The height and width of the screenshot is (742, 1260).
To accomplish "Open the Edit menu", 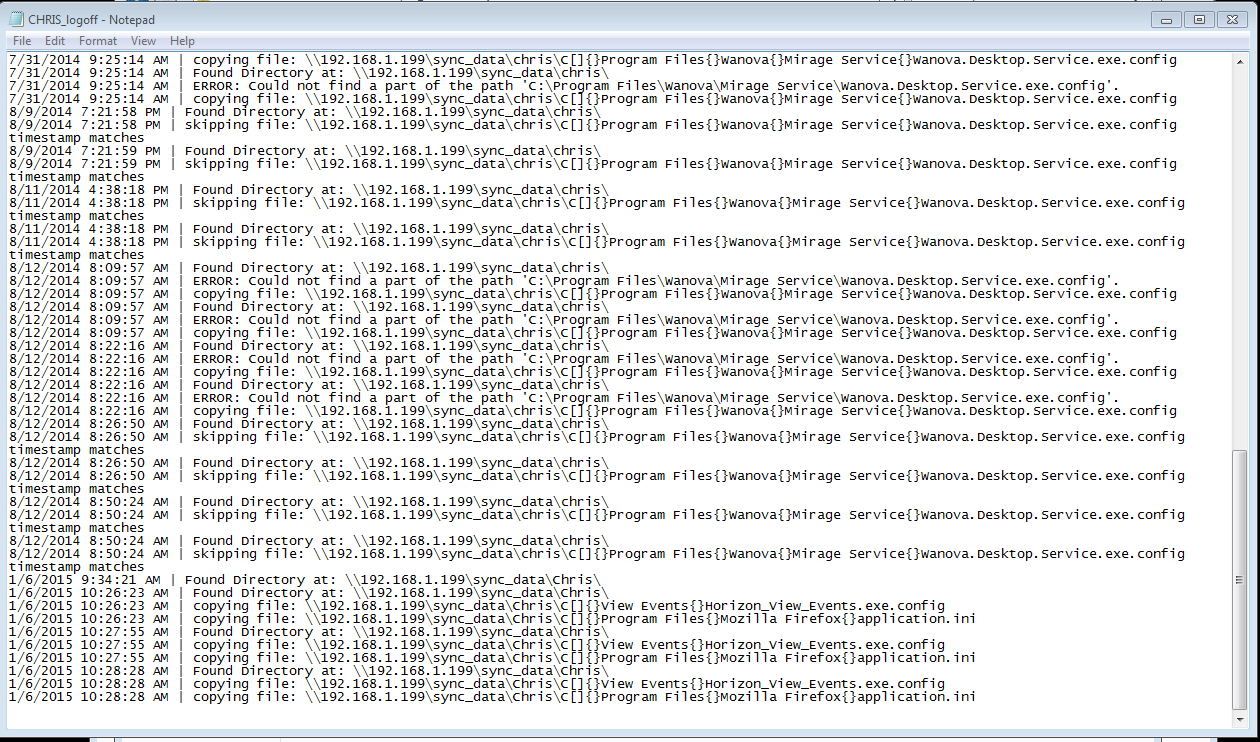I will [55, 41].
